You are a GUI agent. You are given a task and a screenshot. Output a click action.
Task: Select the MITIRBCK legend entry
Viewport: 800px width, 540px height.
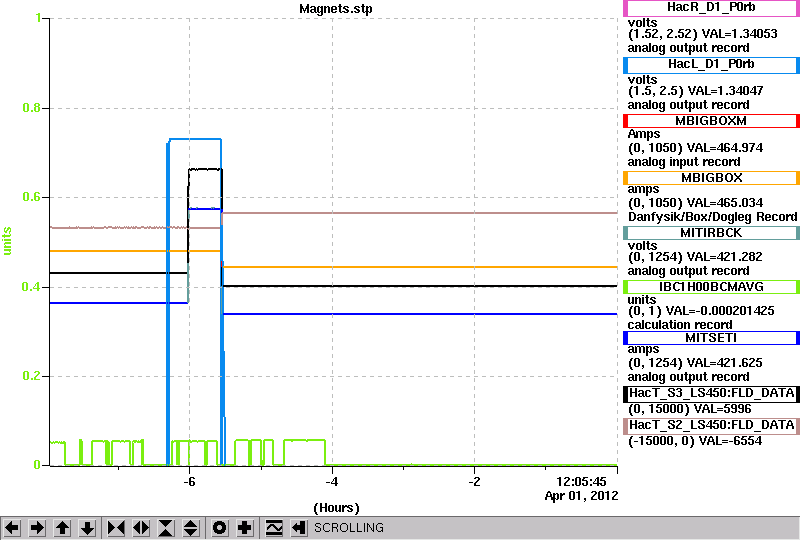tap(711, 233)
